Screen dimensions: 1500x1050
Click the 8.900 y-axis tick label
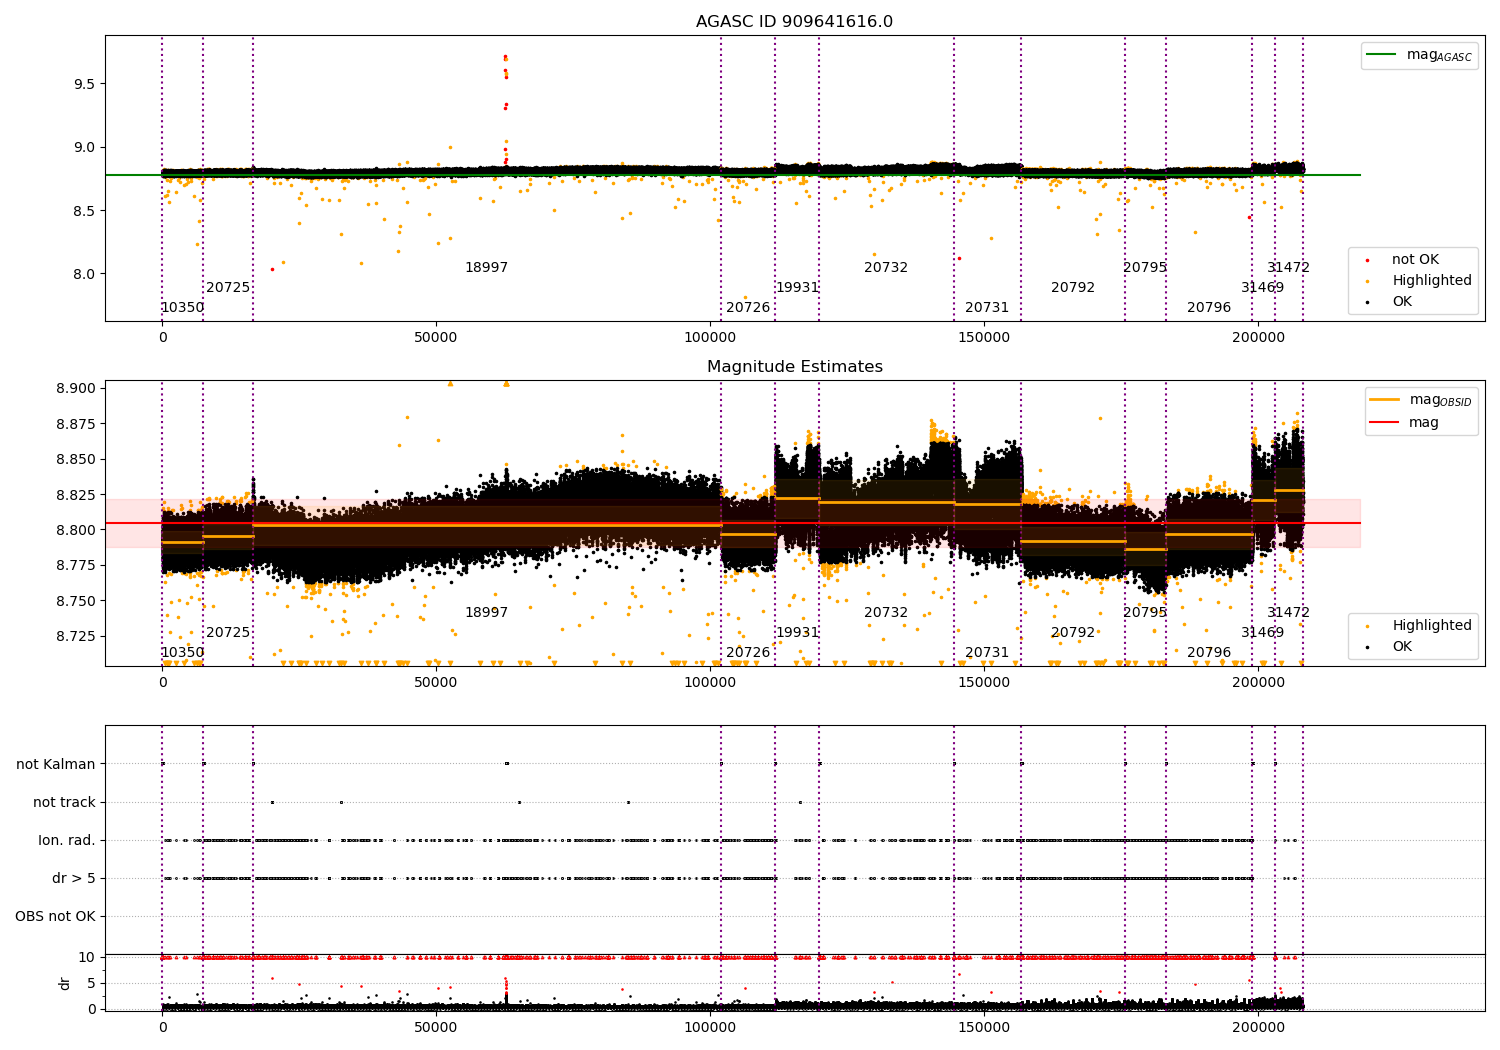click(76, 388)
